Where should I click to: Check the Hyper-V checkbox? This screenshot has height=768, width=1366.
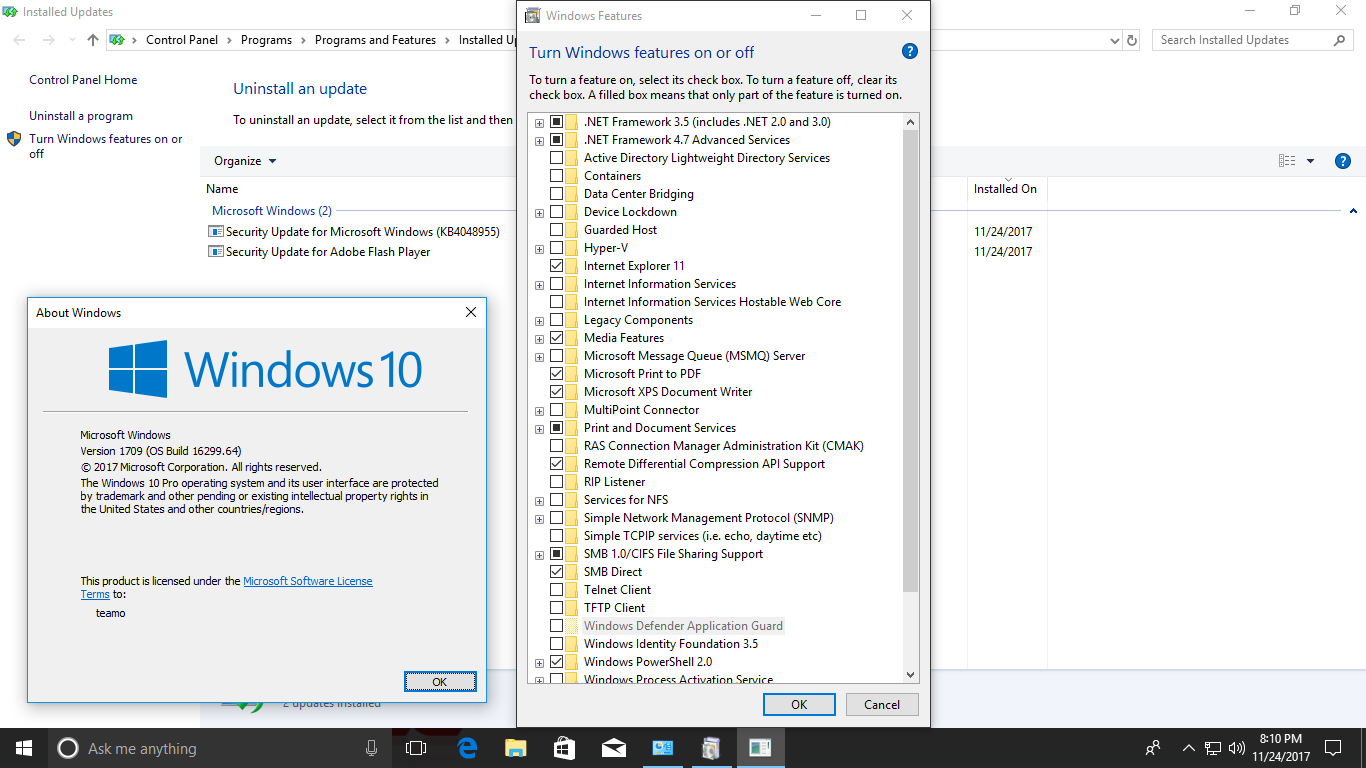click(556, 248)
